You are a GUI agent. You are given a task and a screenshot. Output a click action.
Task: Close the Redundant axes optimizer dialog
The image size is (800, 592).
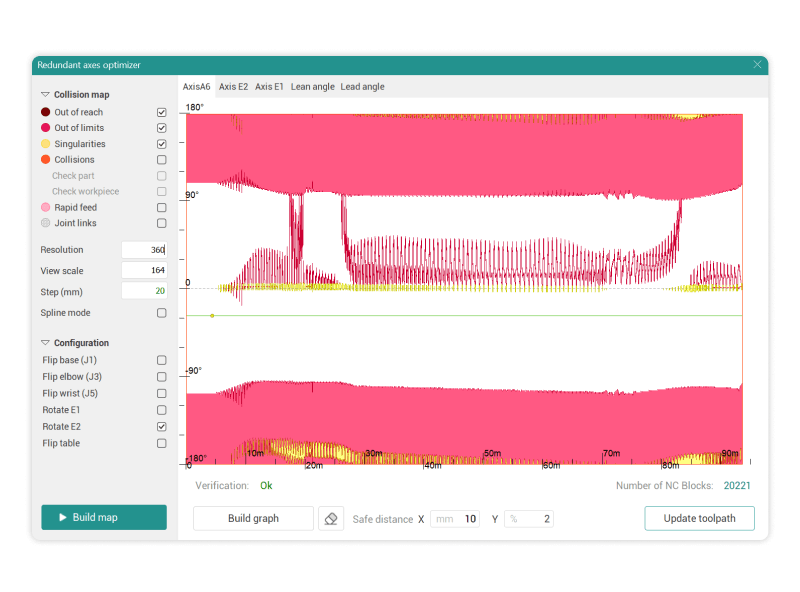pos(757,65)
